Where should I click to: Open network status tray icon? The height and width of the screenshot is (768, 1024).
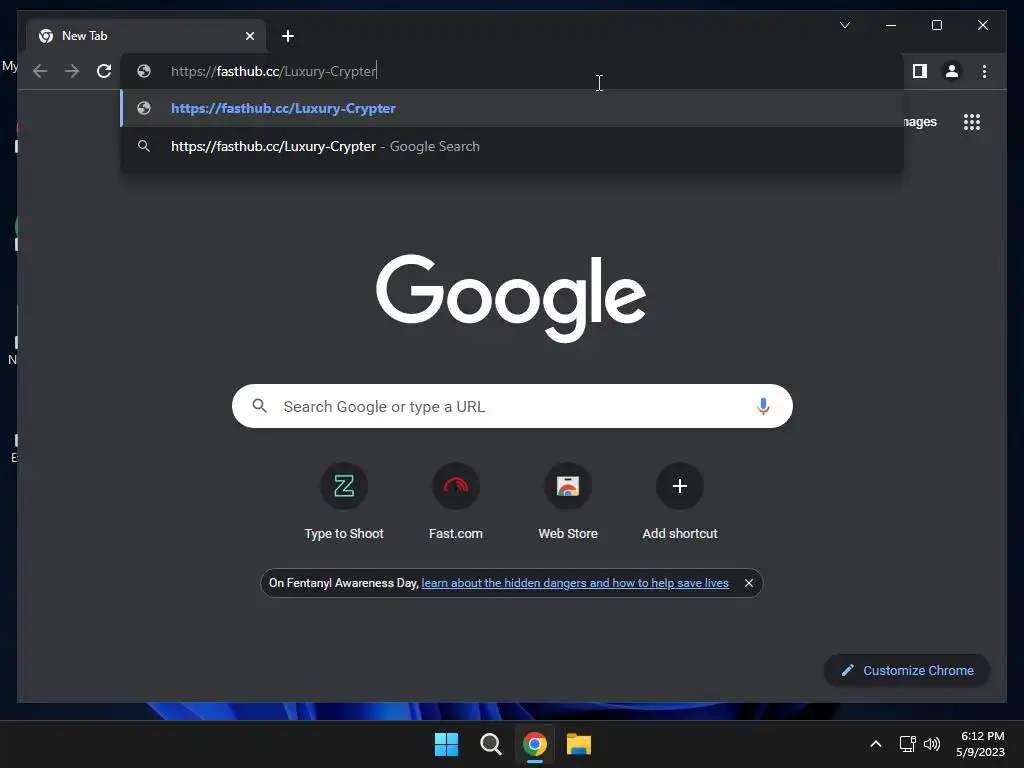point(907,744)
